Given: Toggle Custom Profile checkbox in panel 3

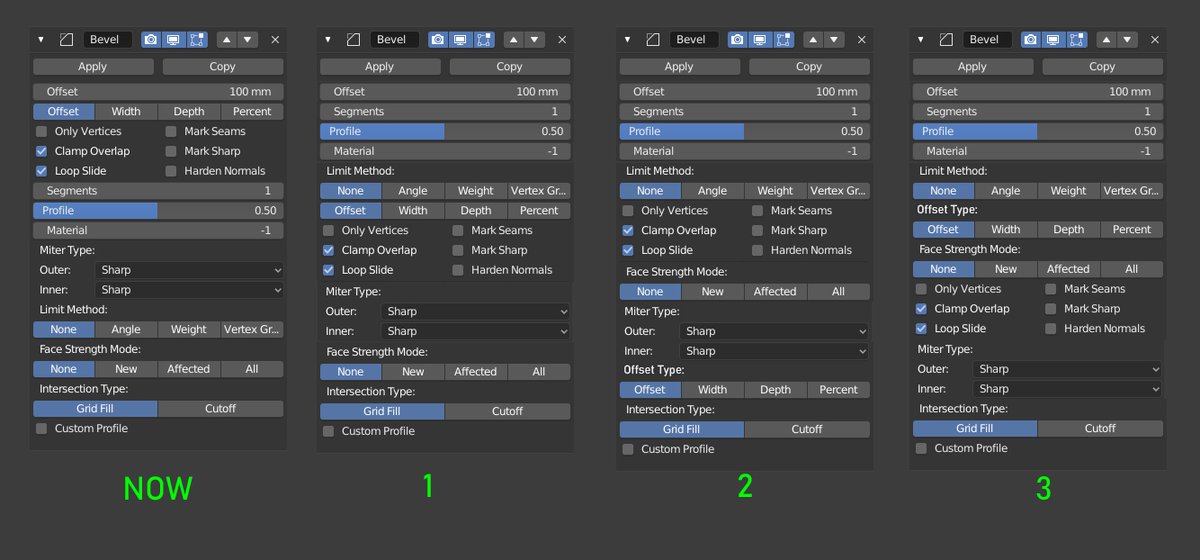Looking at the screenshot, I should pos(921,448).
